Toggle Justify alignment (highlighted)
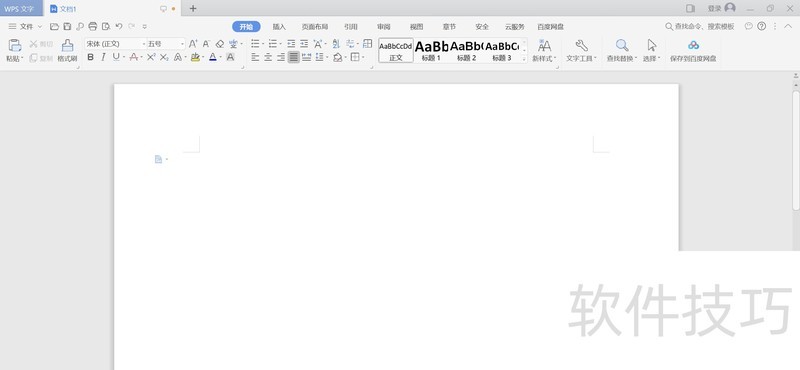This screenshot has width=800, height=370. point(293,57)
